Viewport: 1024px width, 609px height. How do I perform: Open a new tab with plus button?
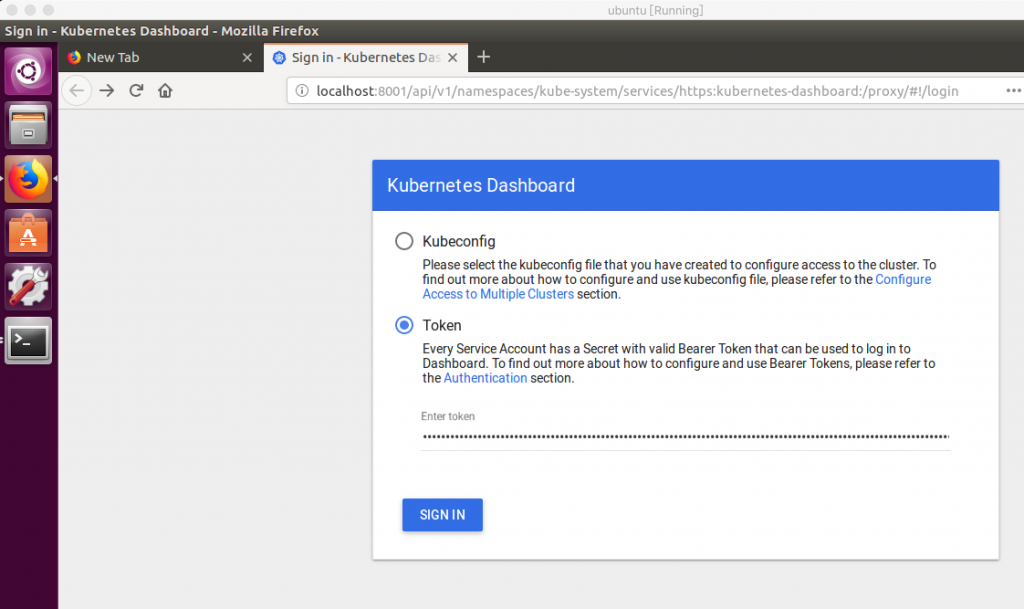coord(483,57)
